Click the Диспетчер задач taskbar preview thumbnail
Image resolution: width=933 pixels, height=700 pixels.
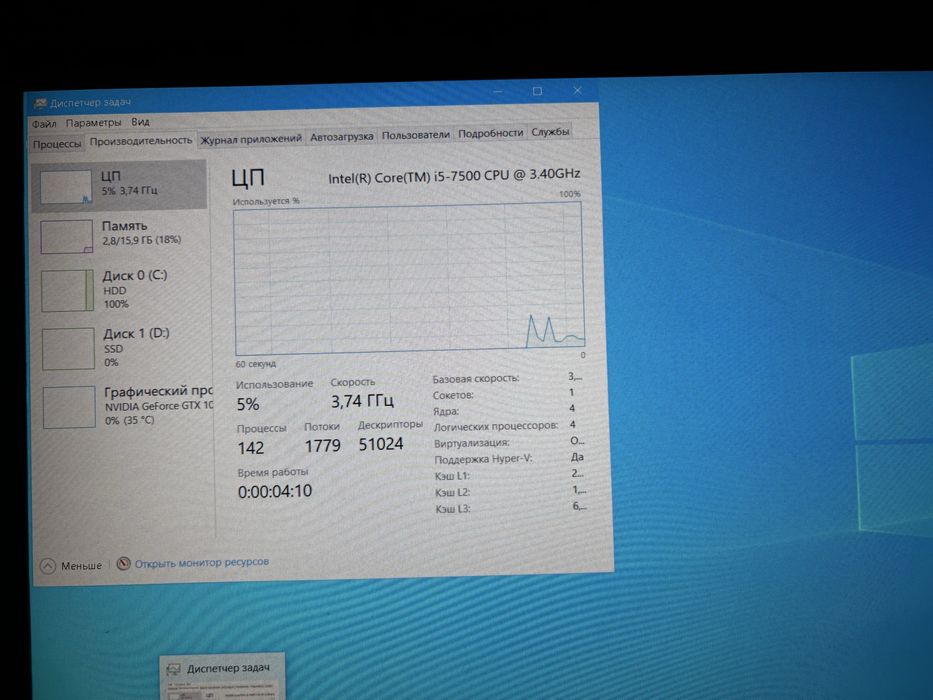[x=222, y=677]
